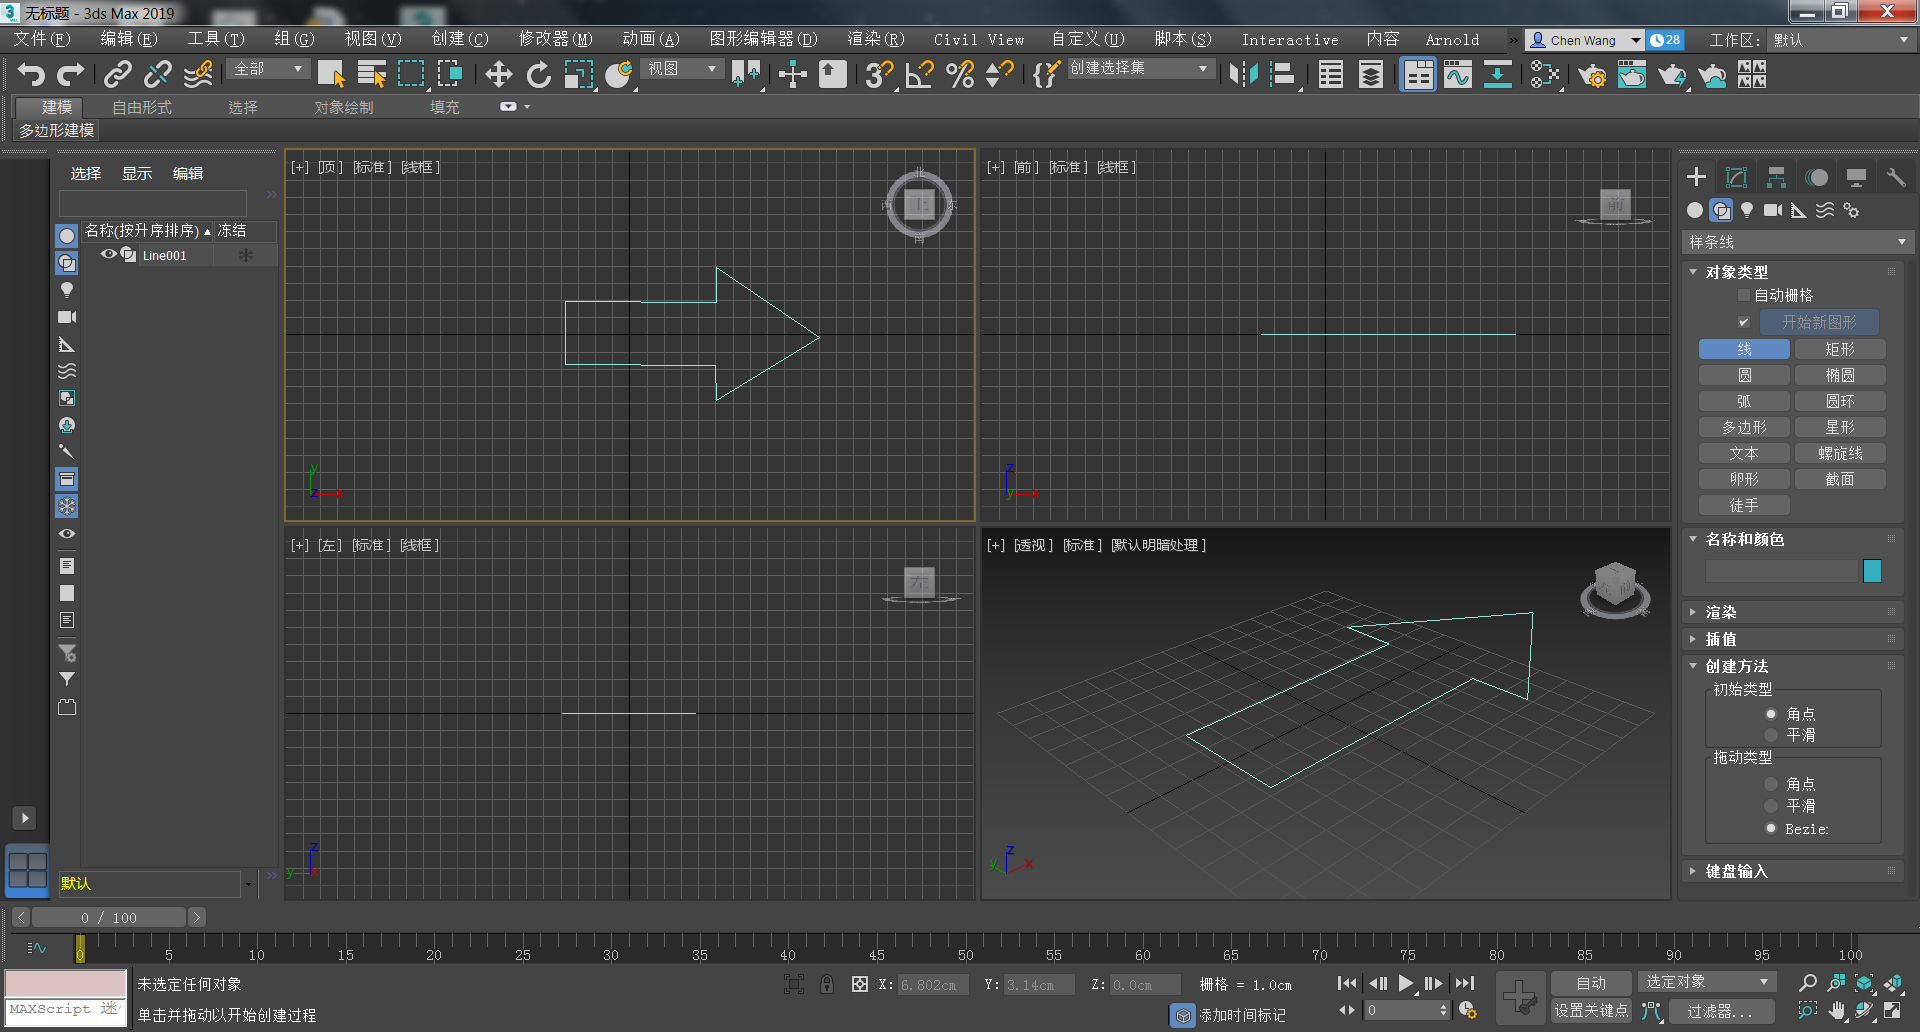Select Bezier under 拖动类型

click(1771, 829)
